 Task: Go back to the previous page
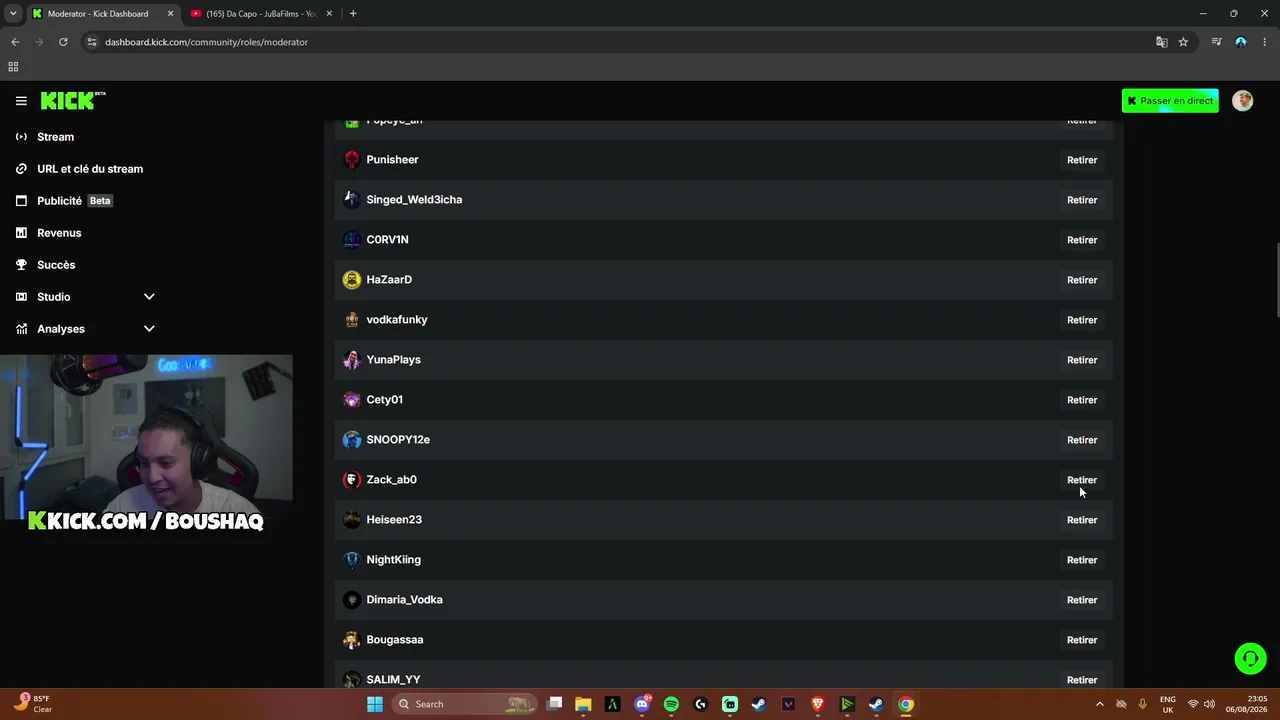[15, 42]
